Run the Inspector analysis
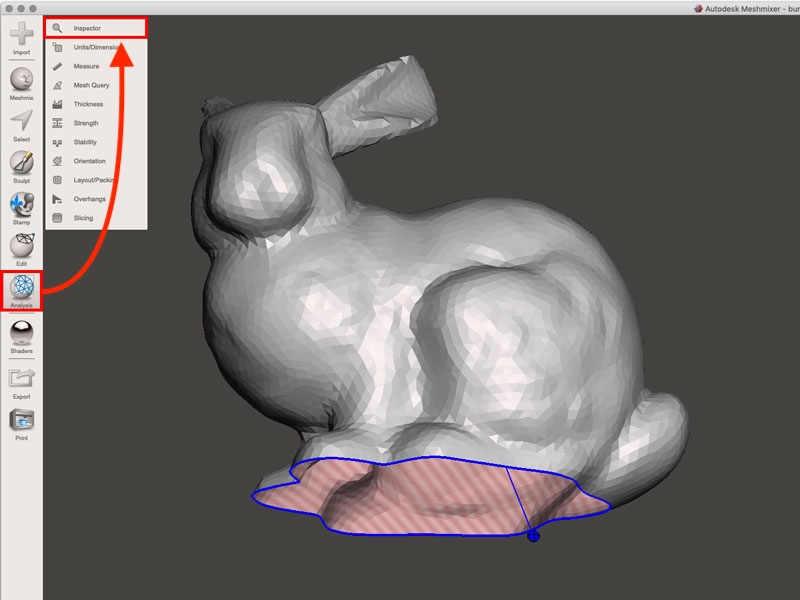This screenshot has width=800, height=600. 96,28
